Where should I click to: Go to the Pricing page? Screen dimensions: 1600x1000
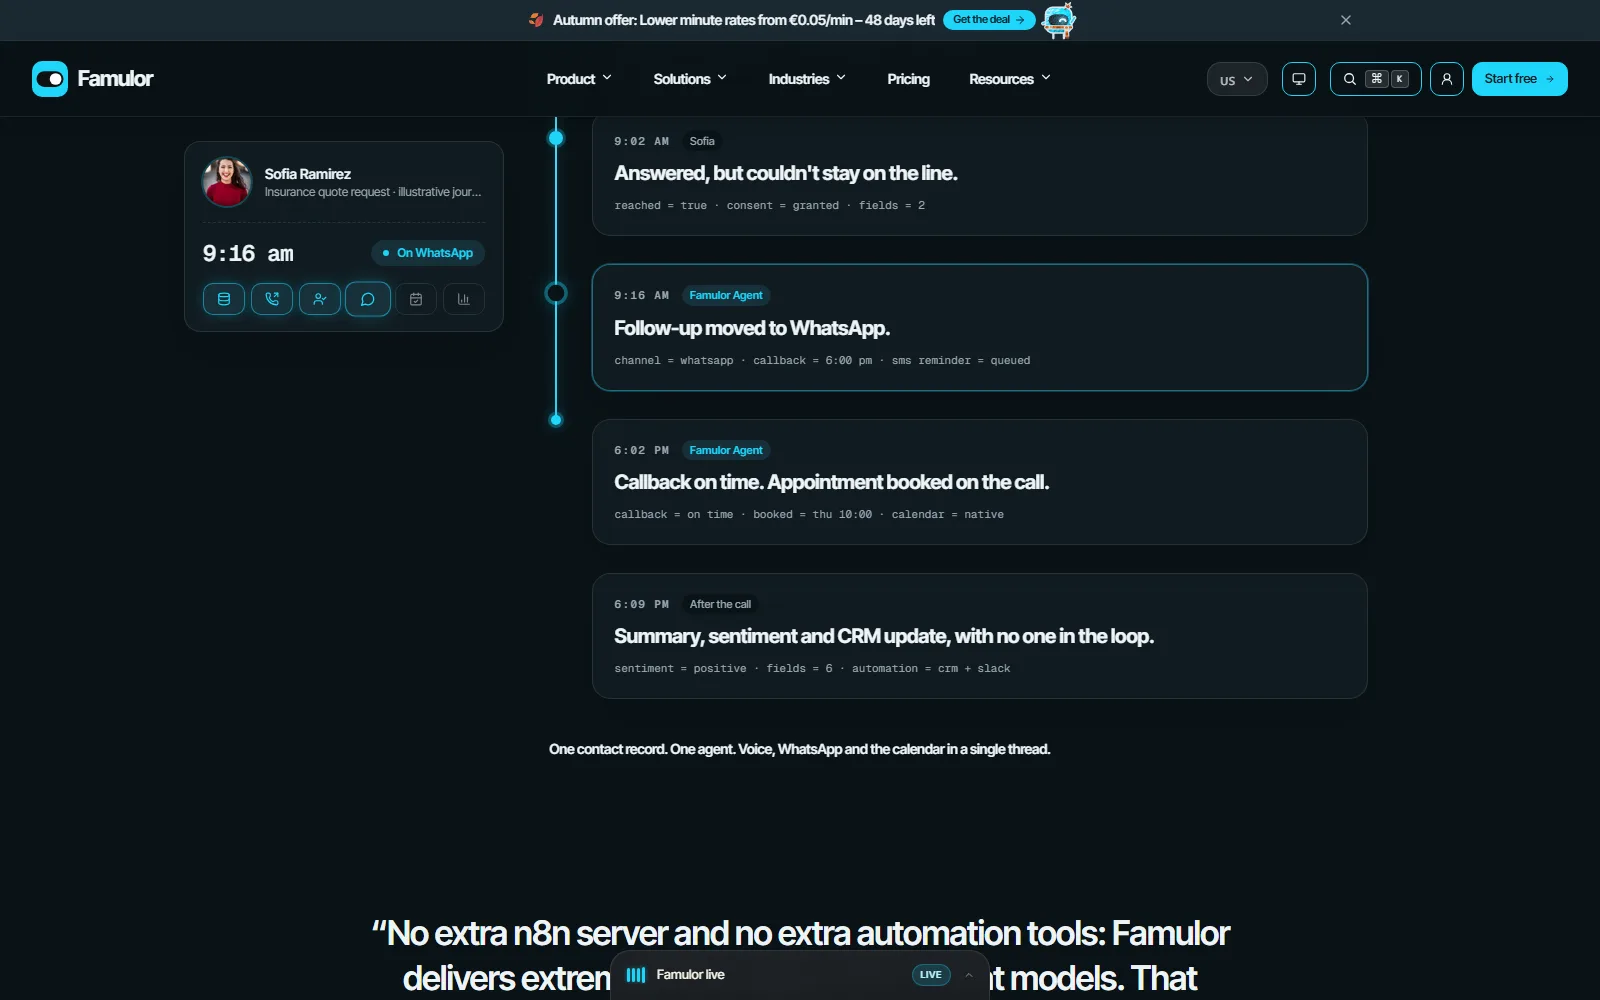pos(908,79)
